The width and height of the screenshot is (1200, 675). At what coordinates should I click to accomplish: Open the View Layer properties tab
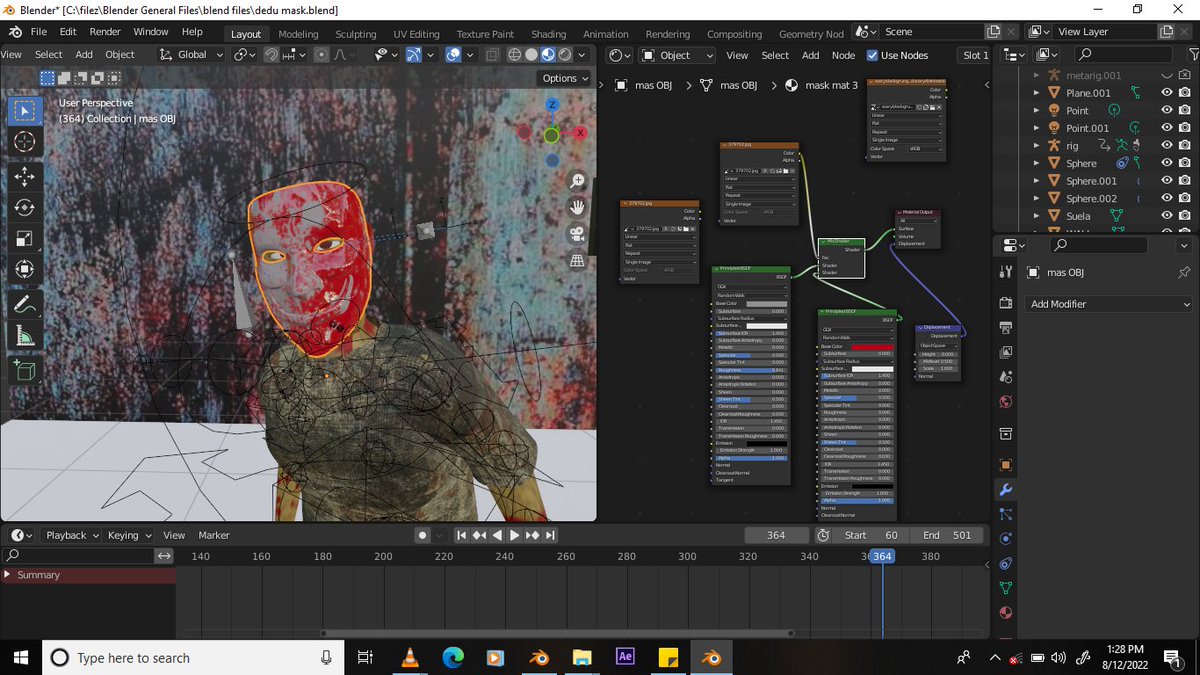(1006, 353)
